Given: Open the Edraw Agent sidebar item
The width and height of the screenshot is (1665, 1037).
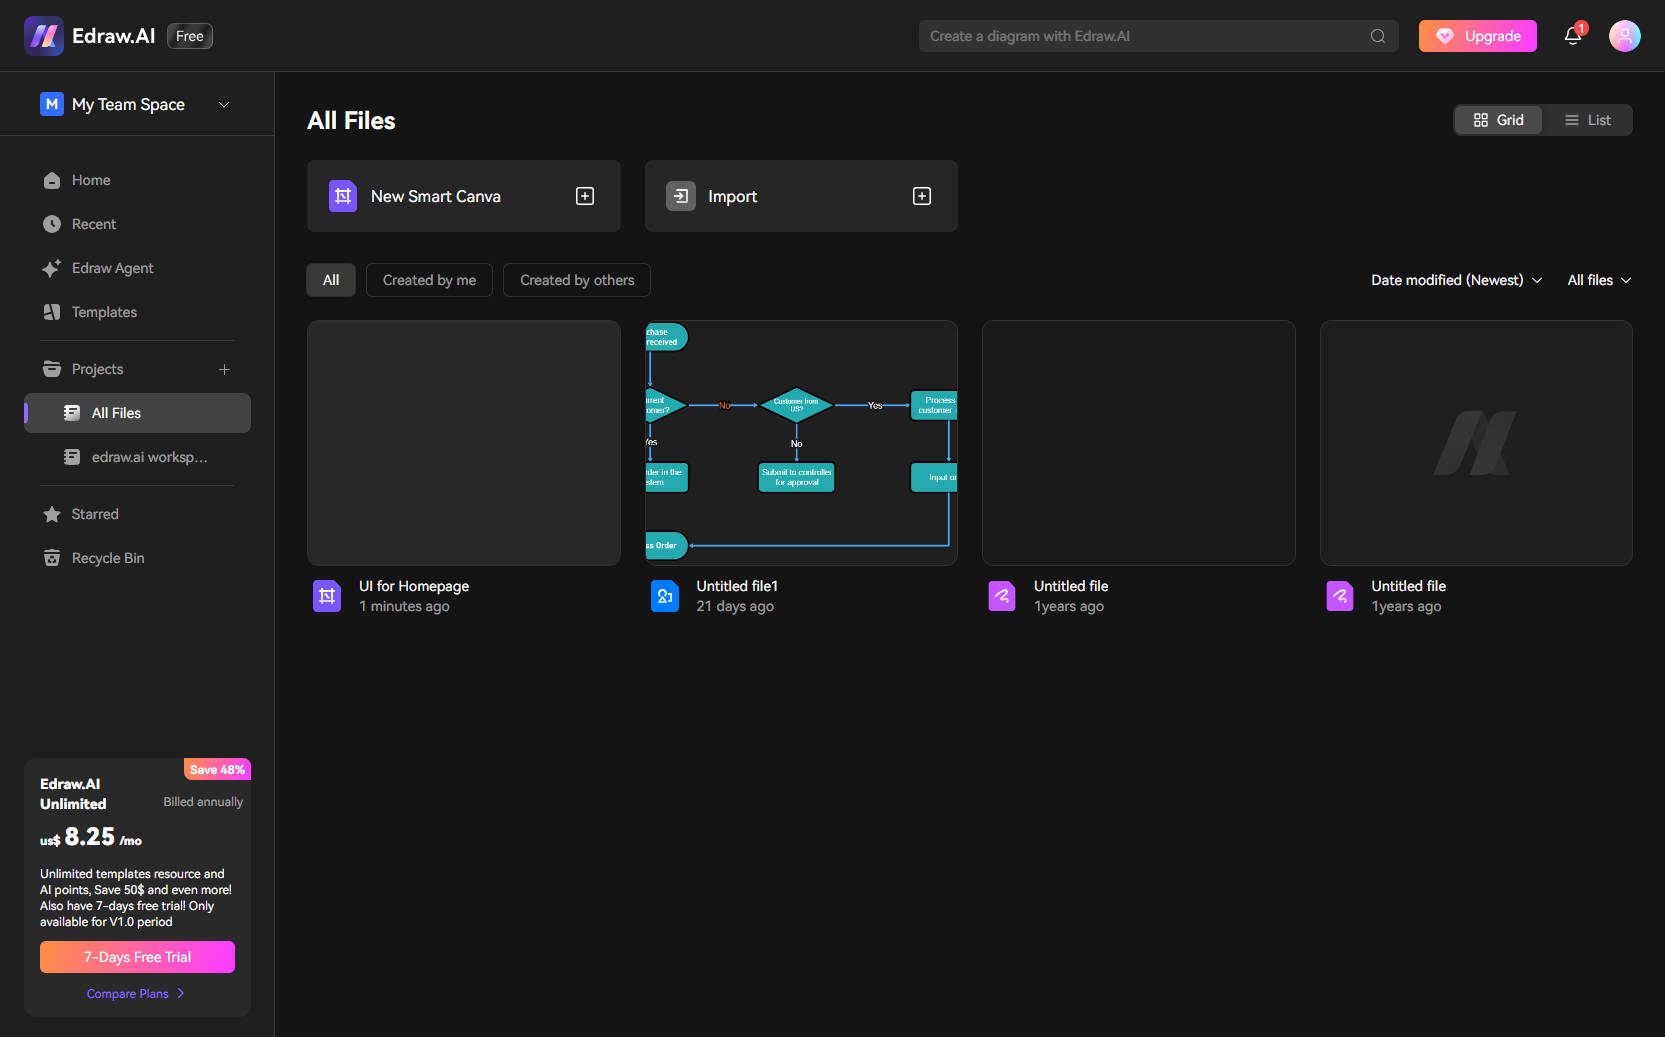Looking at the screenshot, I should (x=111, y=268).
